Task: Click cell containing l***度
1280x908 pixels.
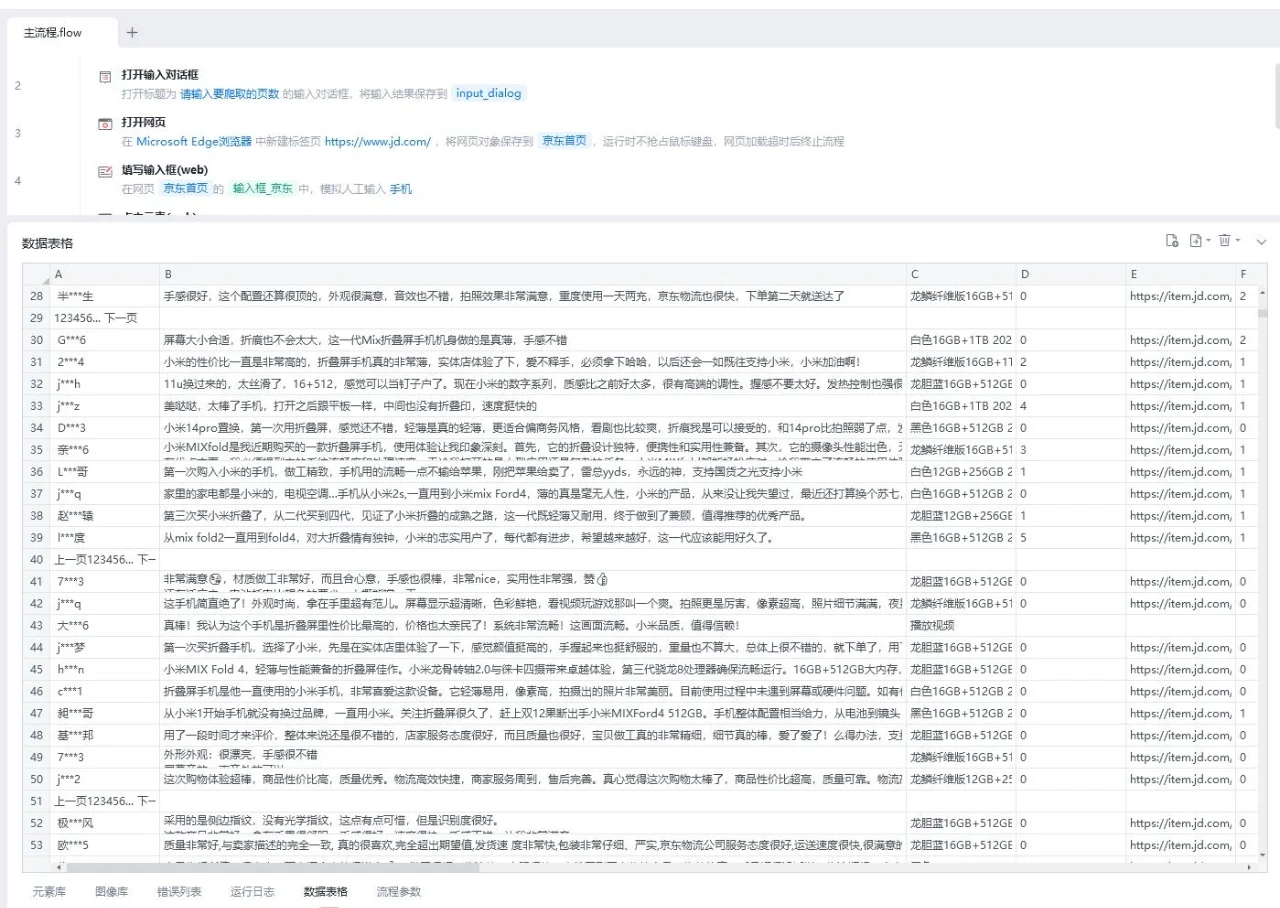Action: tap(105, 538)
